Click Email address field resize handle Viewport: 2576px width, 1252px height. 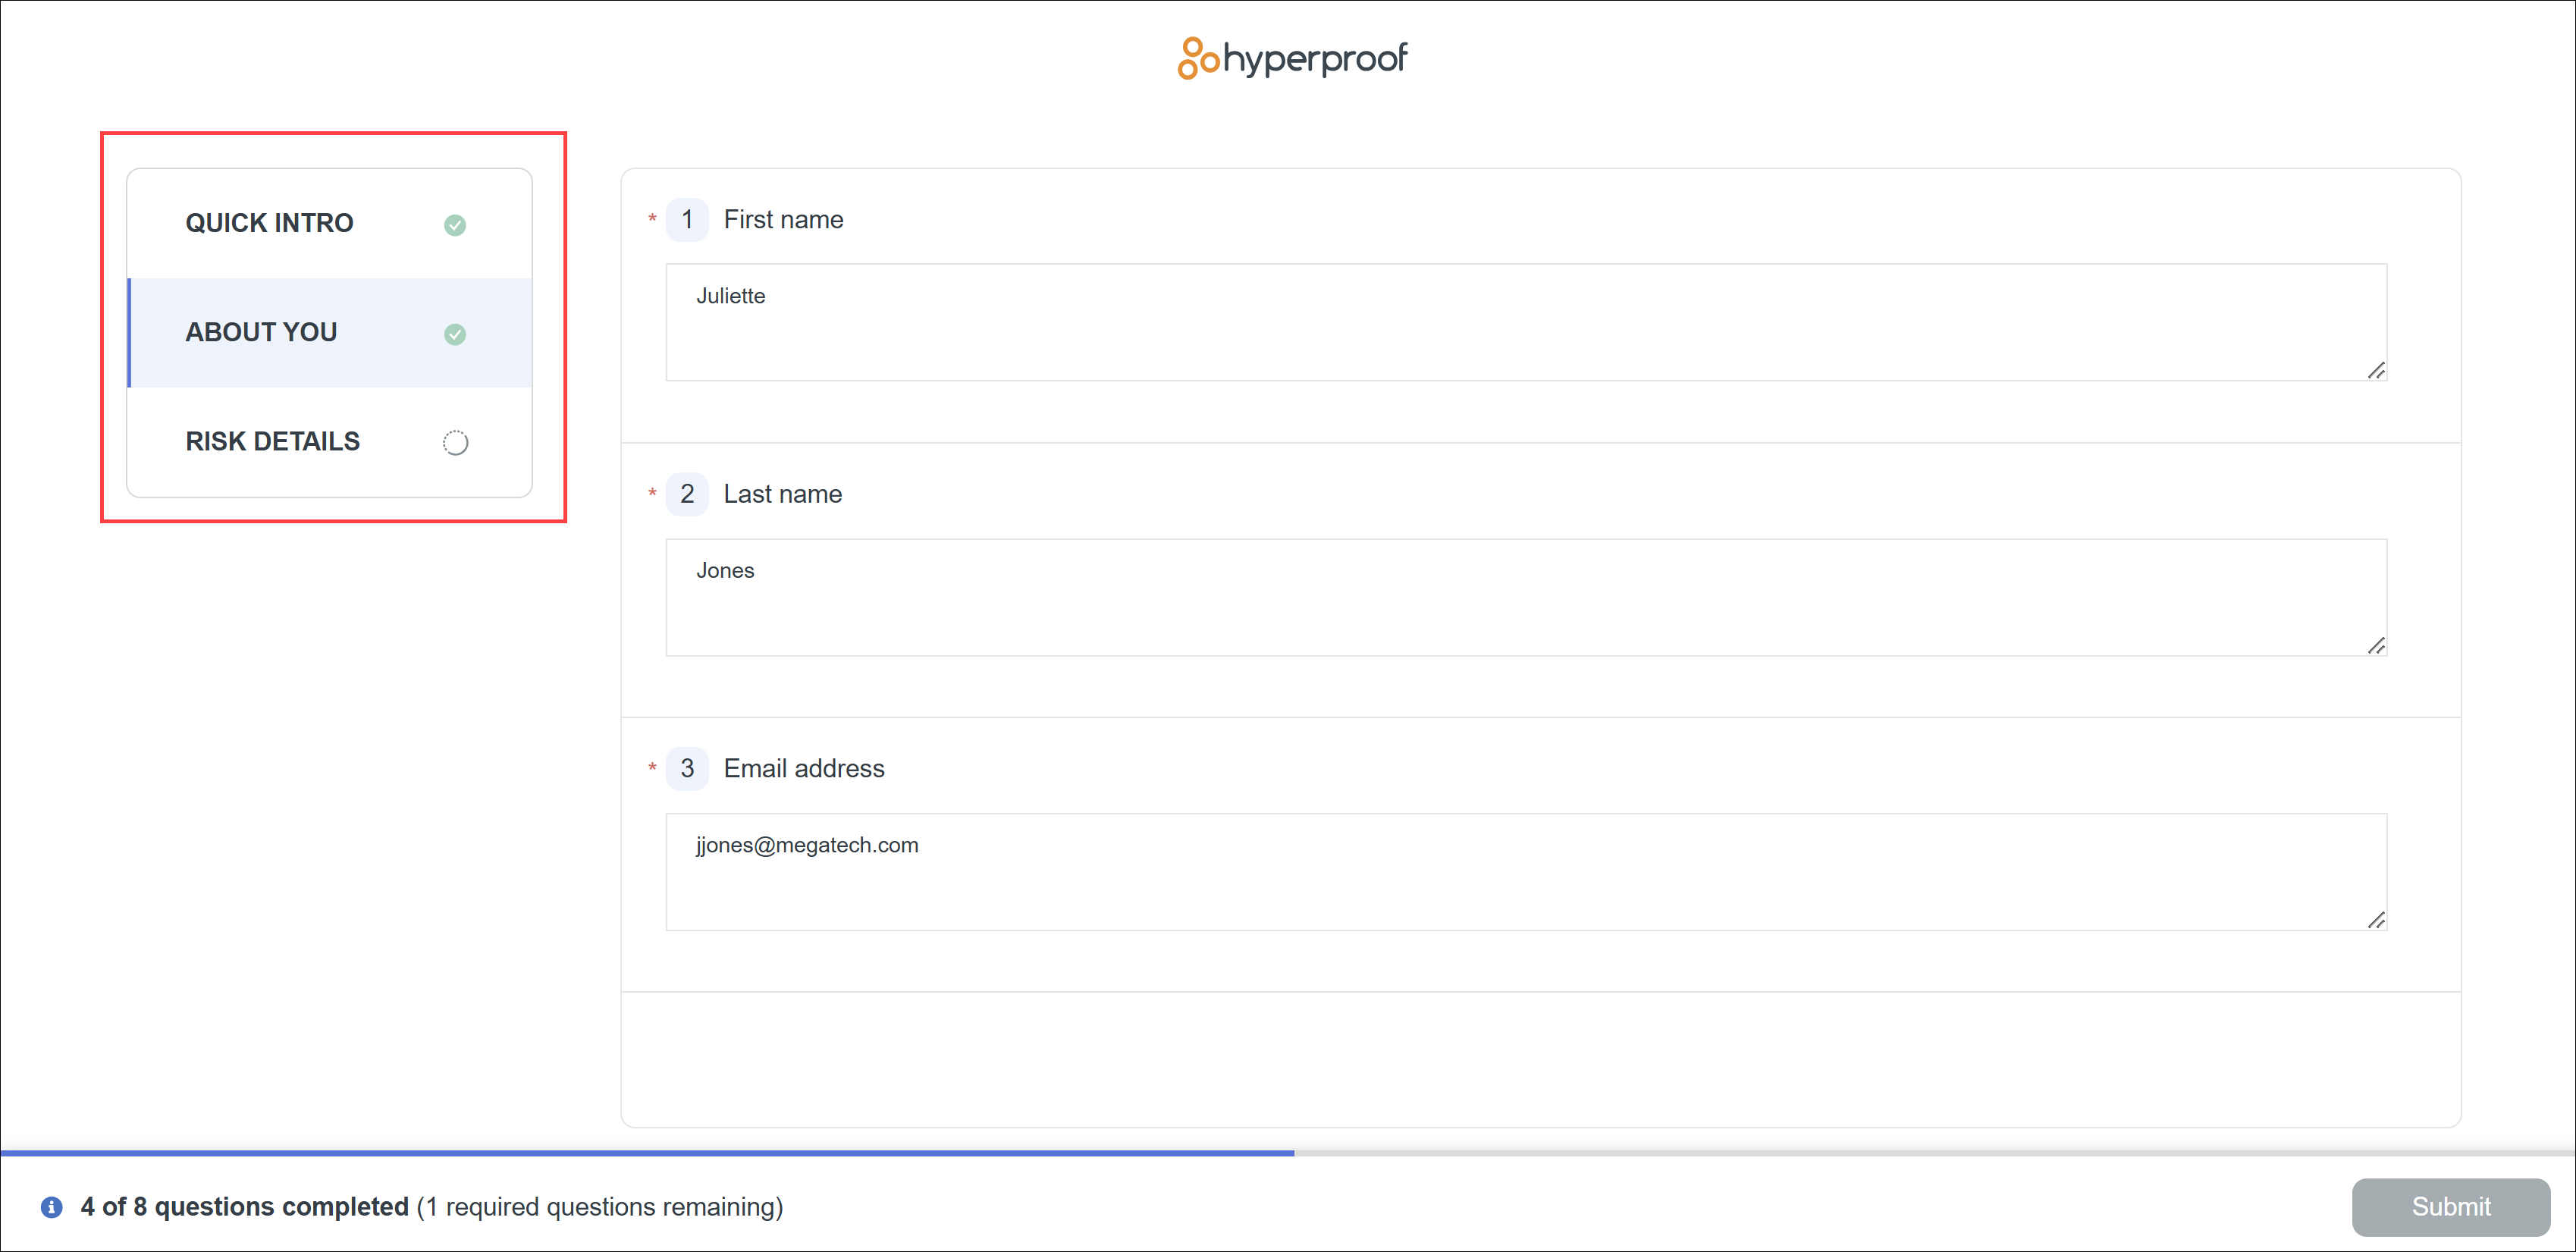pos(2376,921)
